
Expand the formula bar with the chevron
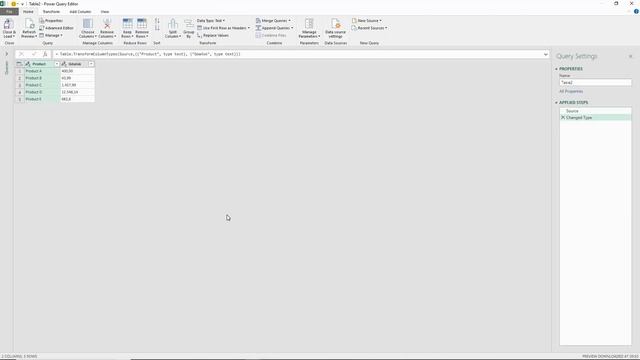pos(546,54)
